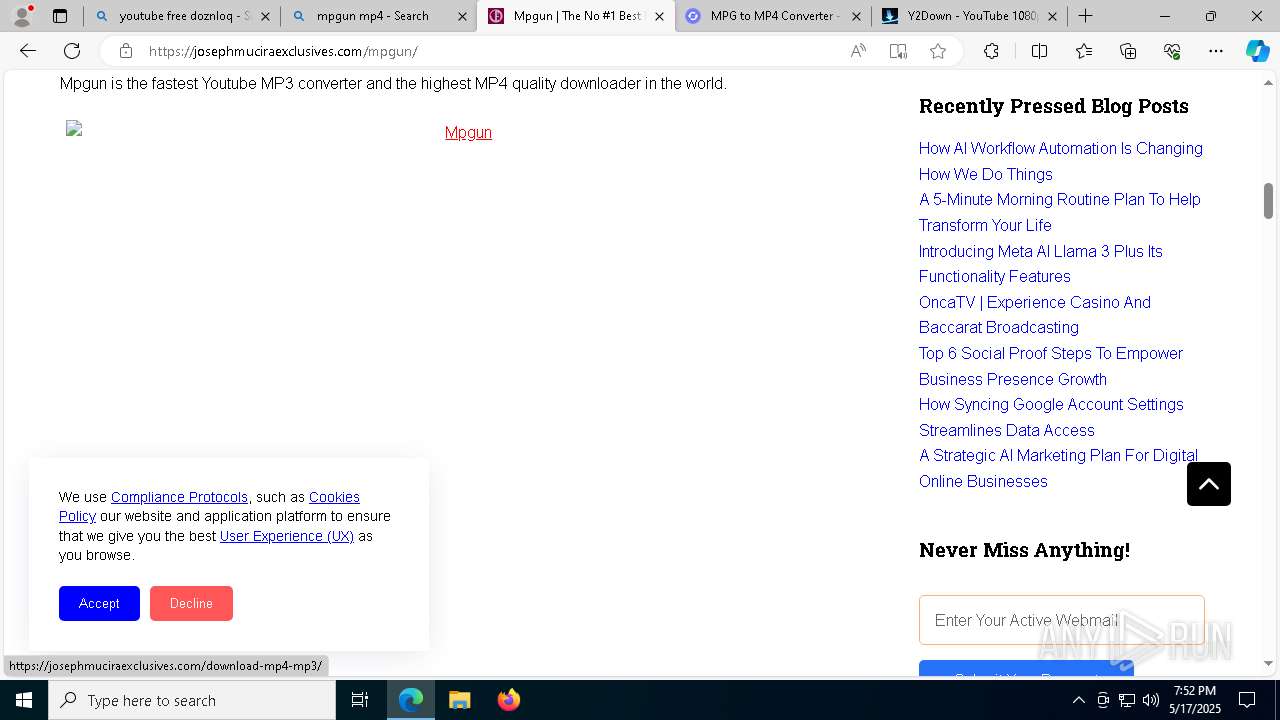1280x720 pixels.
Task: Open Introducing Meta AI Llama 3 post
Action: coord(1041,264)
